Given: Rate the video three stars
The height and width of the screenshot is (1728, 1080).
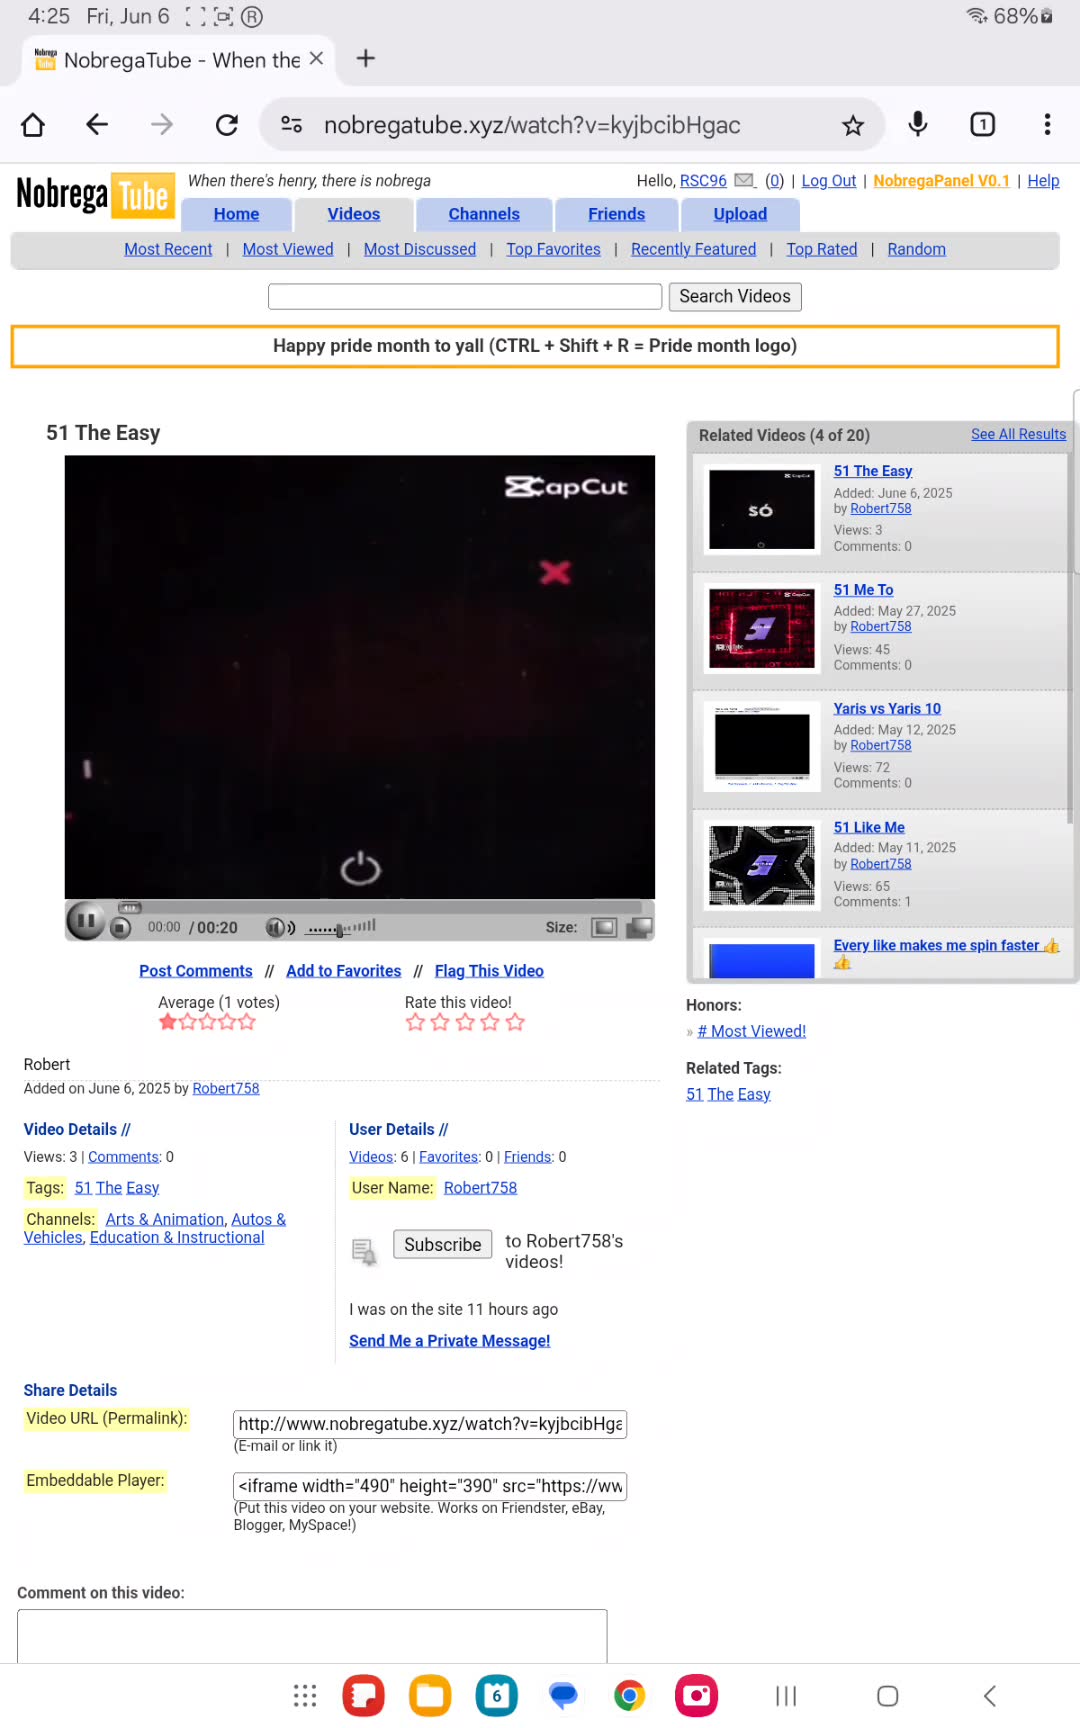Looking at the screenshot, I should pos(465,1022).
